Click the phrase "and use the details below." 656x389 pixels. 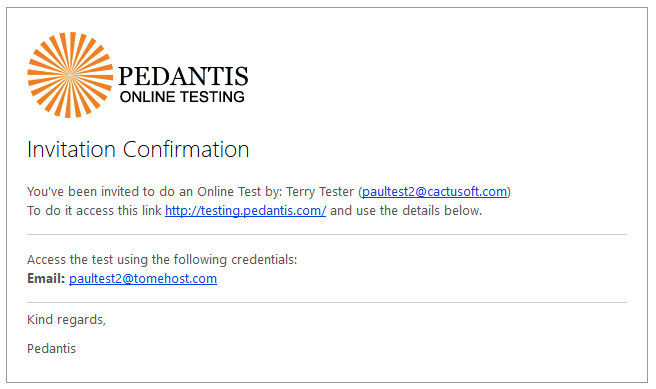[406, 210]
